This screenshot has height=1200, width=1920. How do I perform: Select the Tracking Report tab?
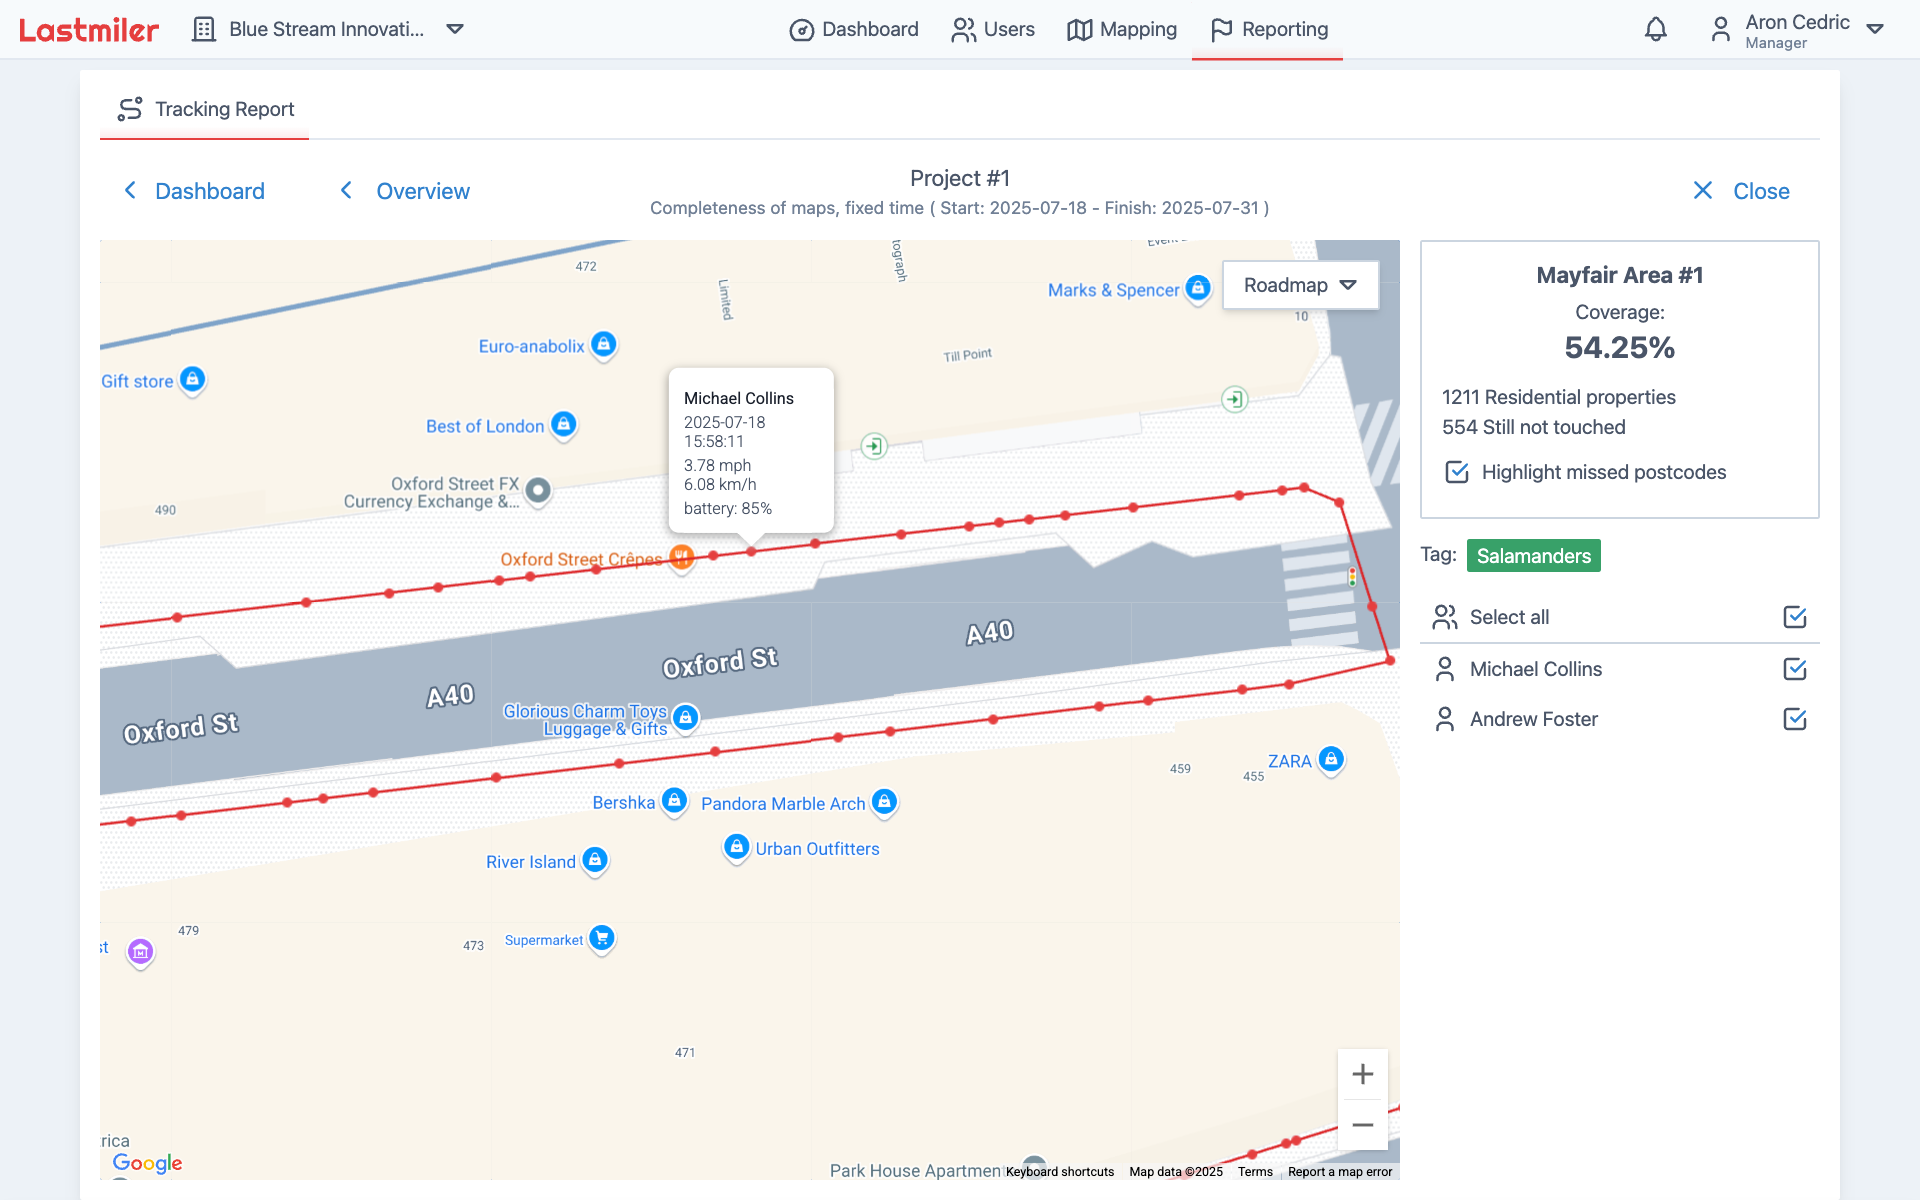[205, 109]
